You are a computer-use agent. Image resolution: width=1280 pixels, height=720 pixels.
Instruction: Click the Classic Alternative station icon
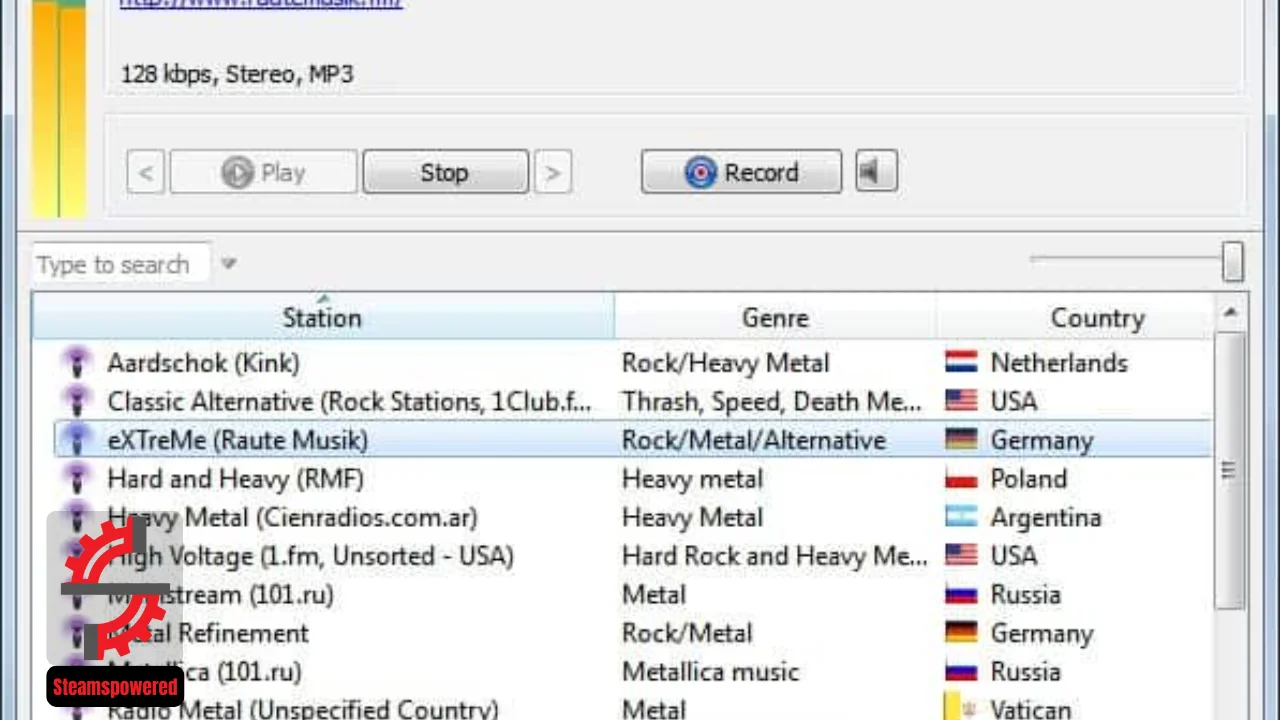pyautogui.click(x=76, y=401)
